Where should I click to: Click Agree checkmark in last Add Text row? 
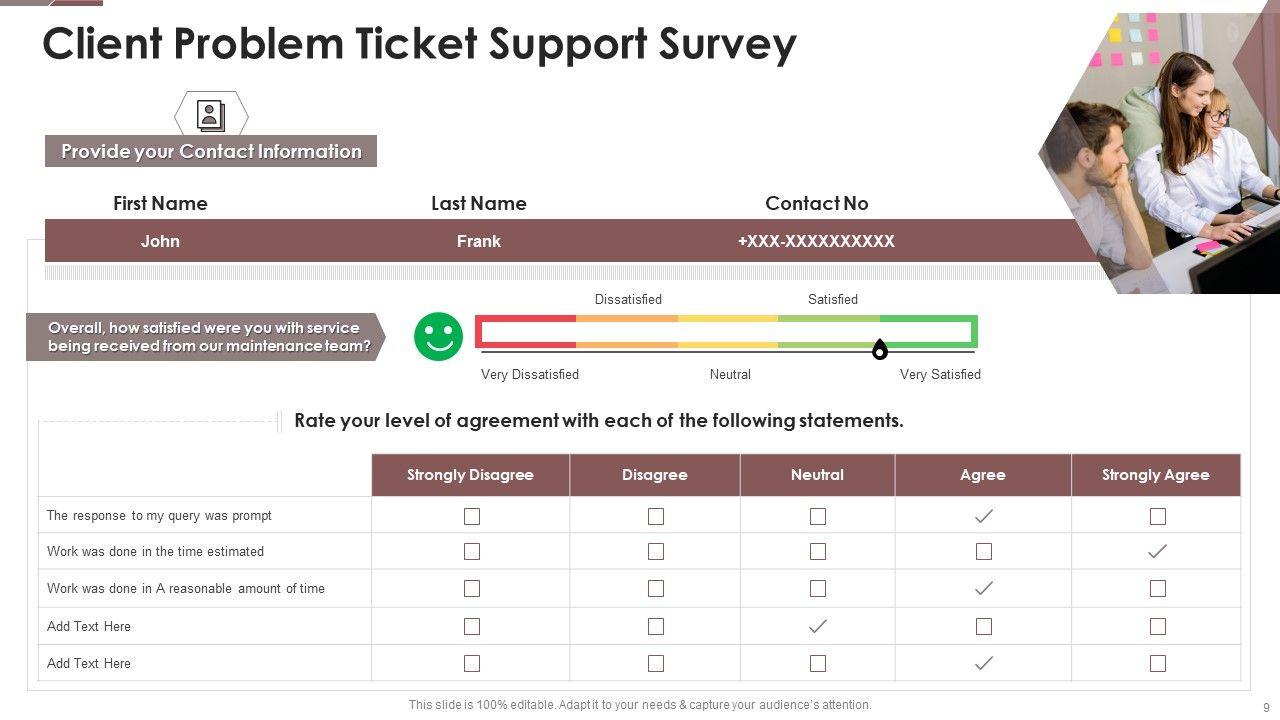(x=984, y=663)
